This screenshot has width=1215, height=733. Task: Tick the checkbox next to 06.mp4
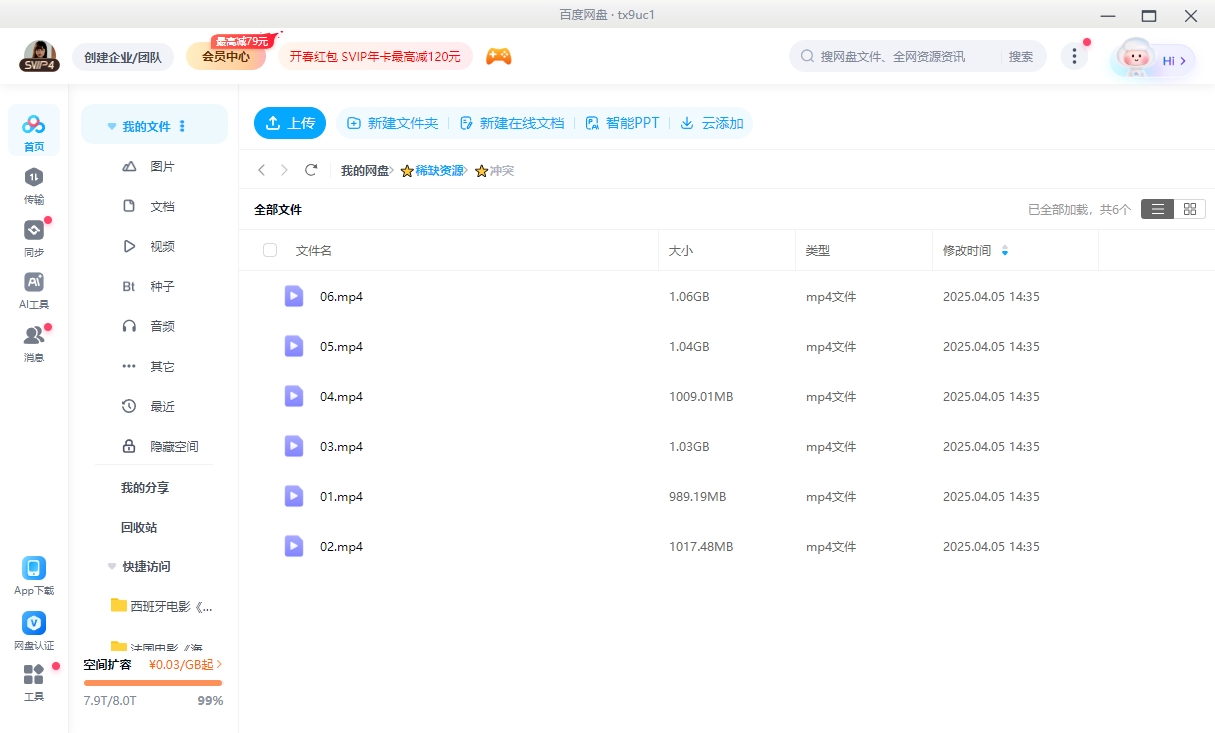(x=270, y=296)
